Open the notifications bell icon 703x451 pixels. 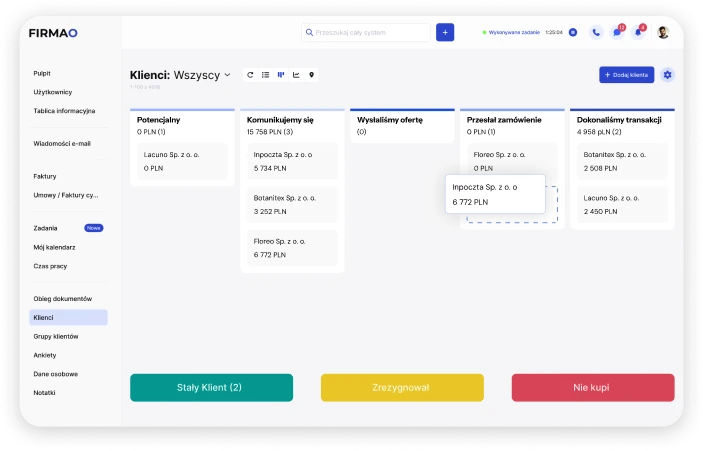638,32
